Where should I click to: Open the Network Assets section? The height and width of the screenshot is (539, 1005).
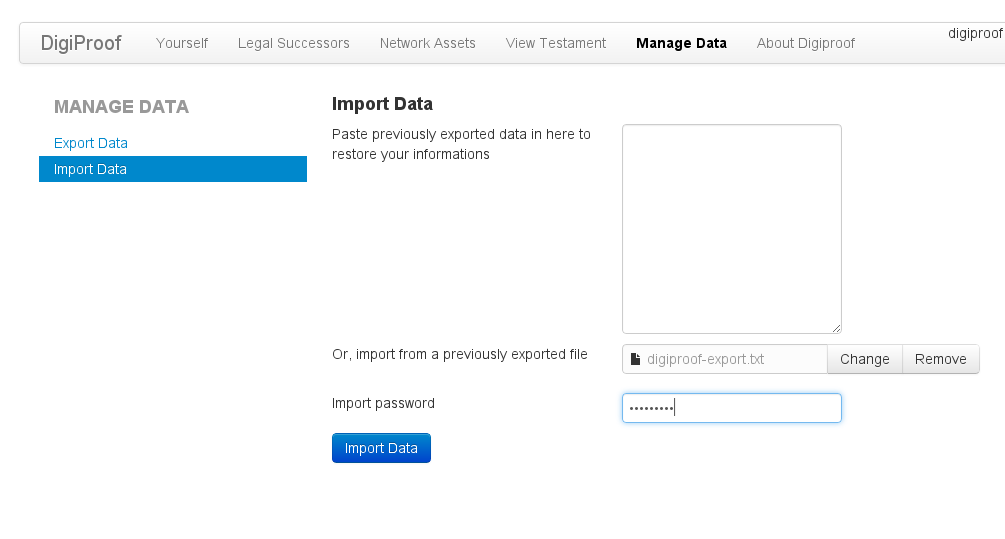point(428,43)
